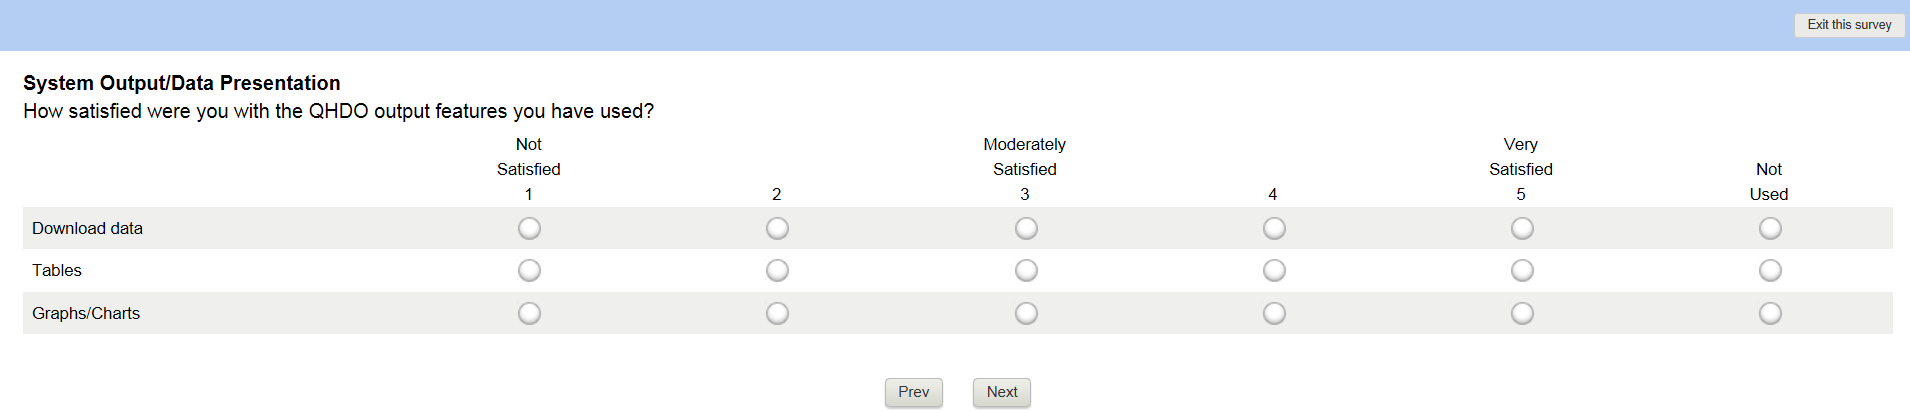Exit this survey
1910x413 pixels.
click(x=1849, y=25)
